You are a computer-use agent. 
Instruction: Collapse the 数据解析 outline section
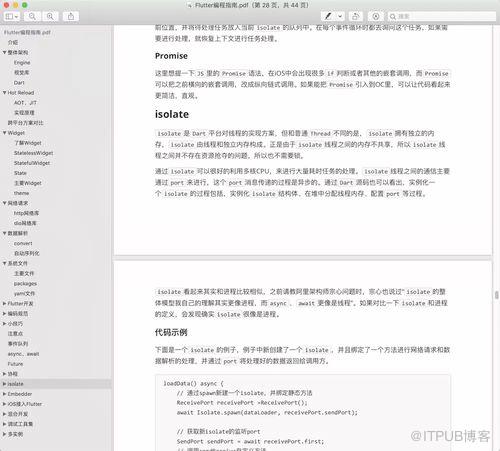(x=5, y=233)
